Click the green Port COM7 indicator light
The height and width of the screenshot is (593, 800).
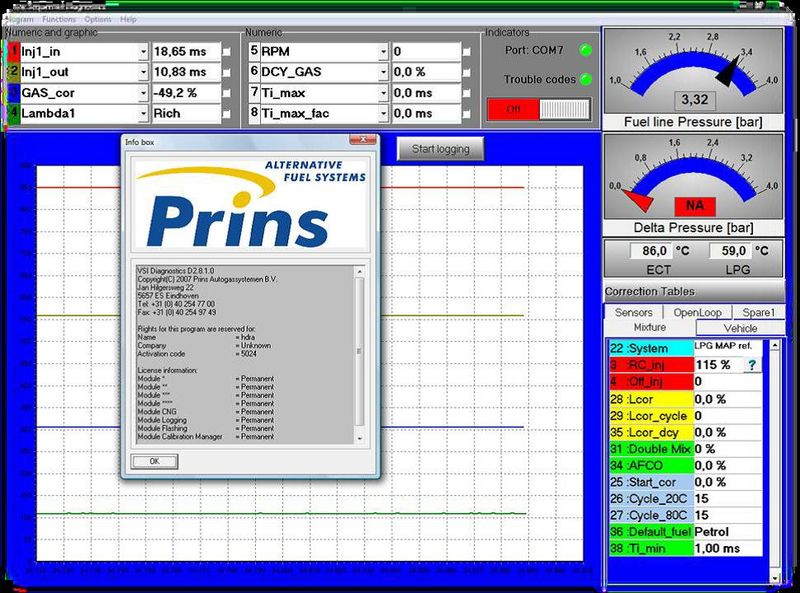coord(586,50)
